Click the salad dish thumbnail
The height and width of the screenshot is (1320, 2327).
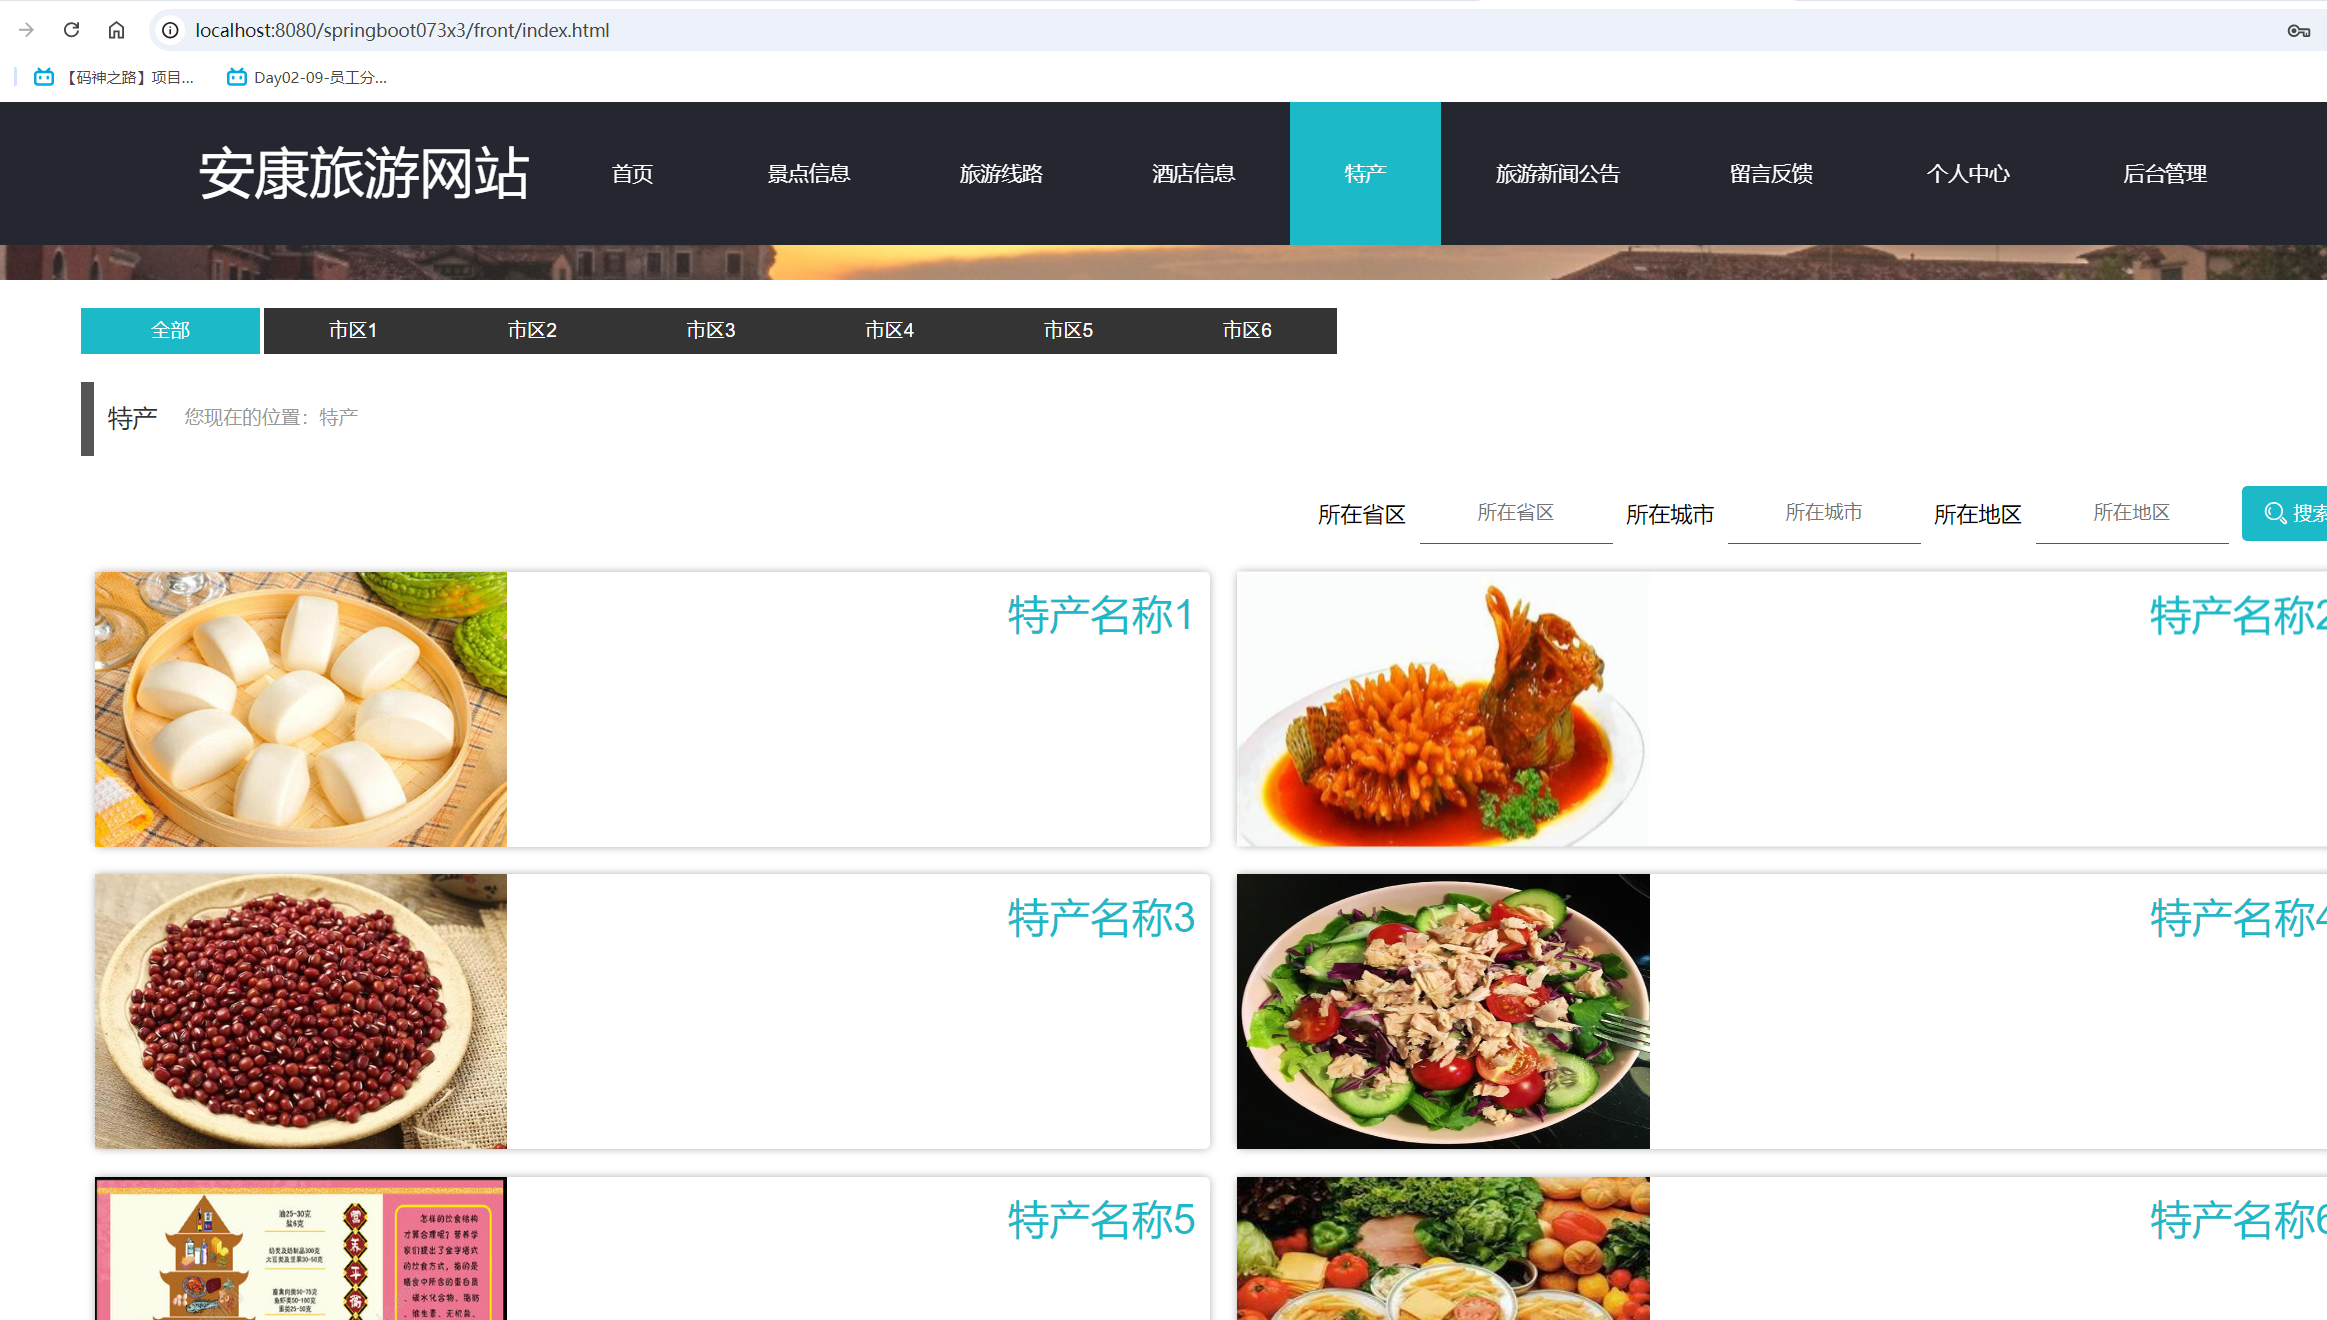(x=1443, y=1011)
